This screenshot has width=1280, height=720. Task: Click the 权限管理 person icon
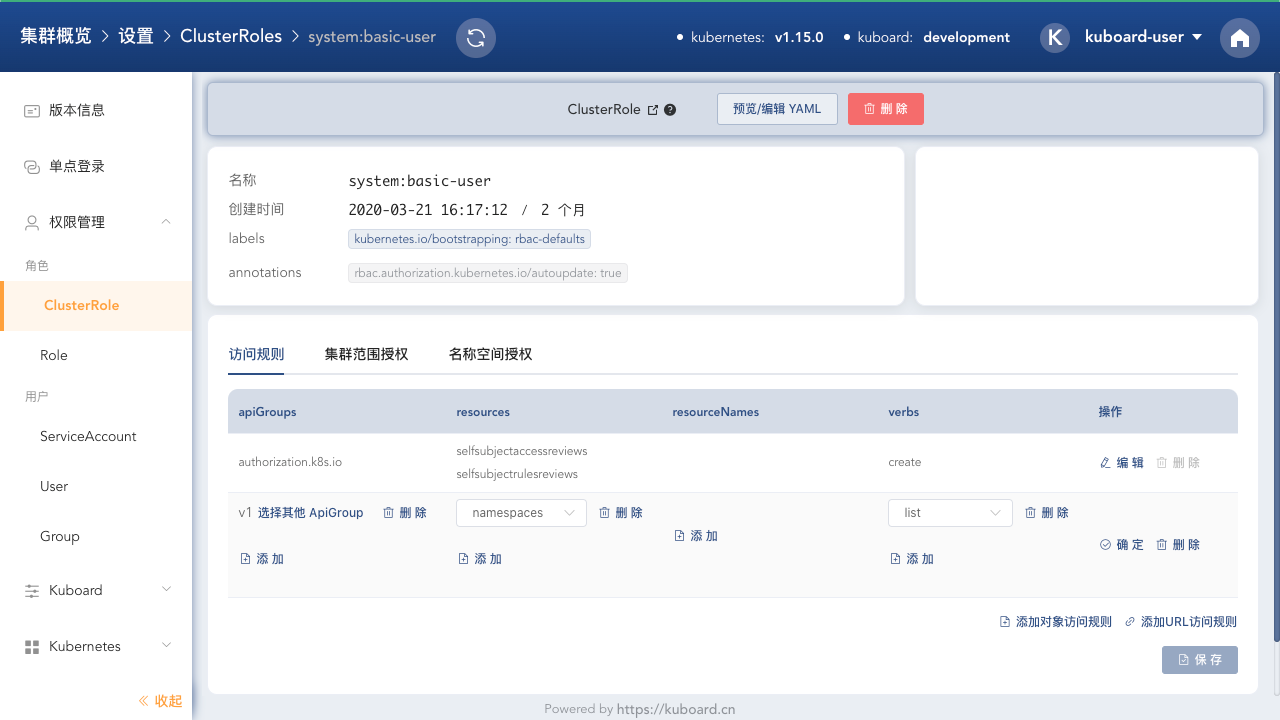[x=32, y=222]
